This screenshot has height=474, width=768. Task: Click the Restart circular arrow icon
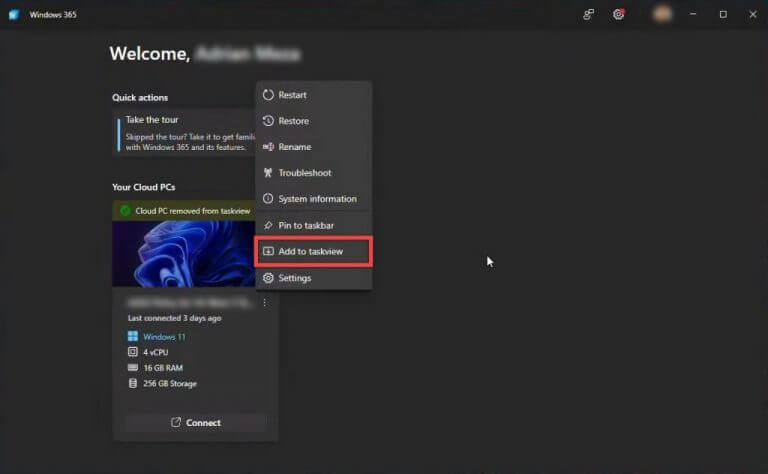pyautogui.click(x=268, y=95)
